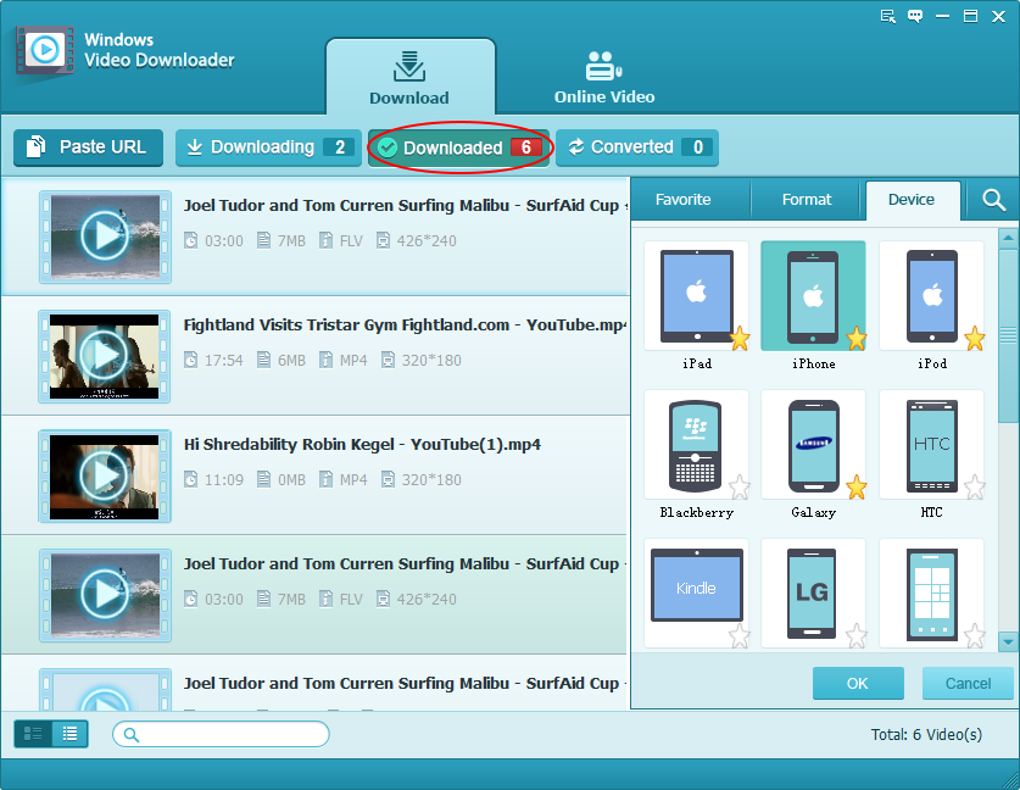1020x790 pixels.
Task: Toggle favorite star on iPhone
Action: pyautogui.click(x=857, y=339)
